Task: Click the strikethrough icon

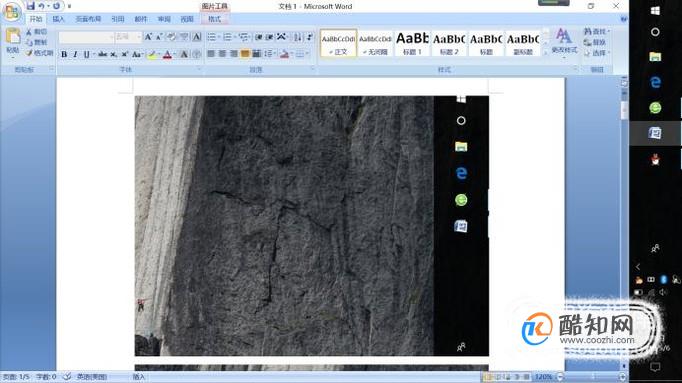Action: 102,54
